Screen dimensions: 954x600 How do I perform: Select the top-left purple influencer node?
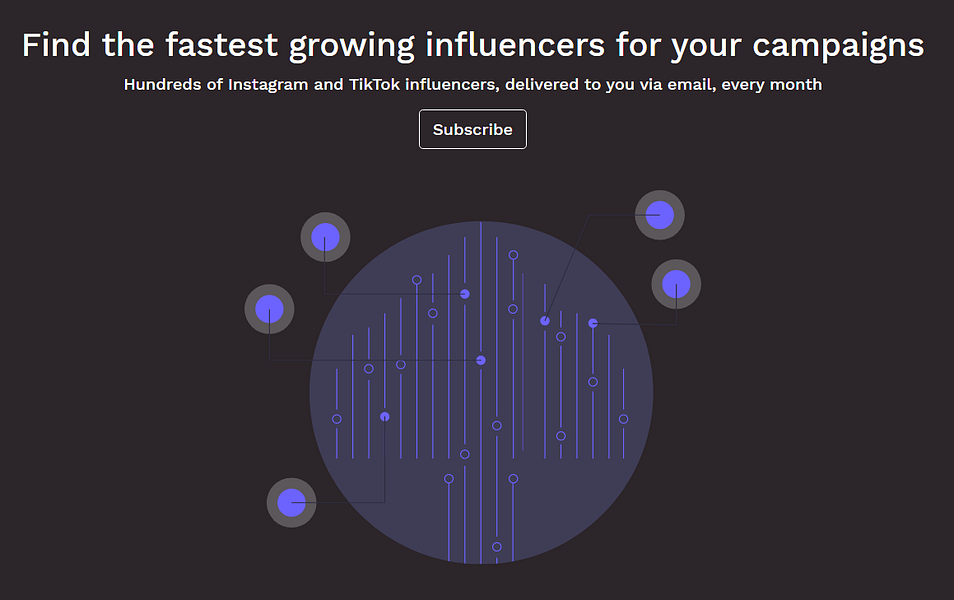pos(325,237)
